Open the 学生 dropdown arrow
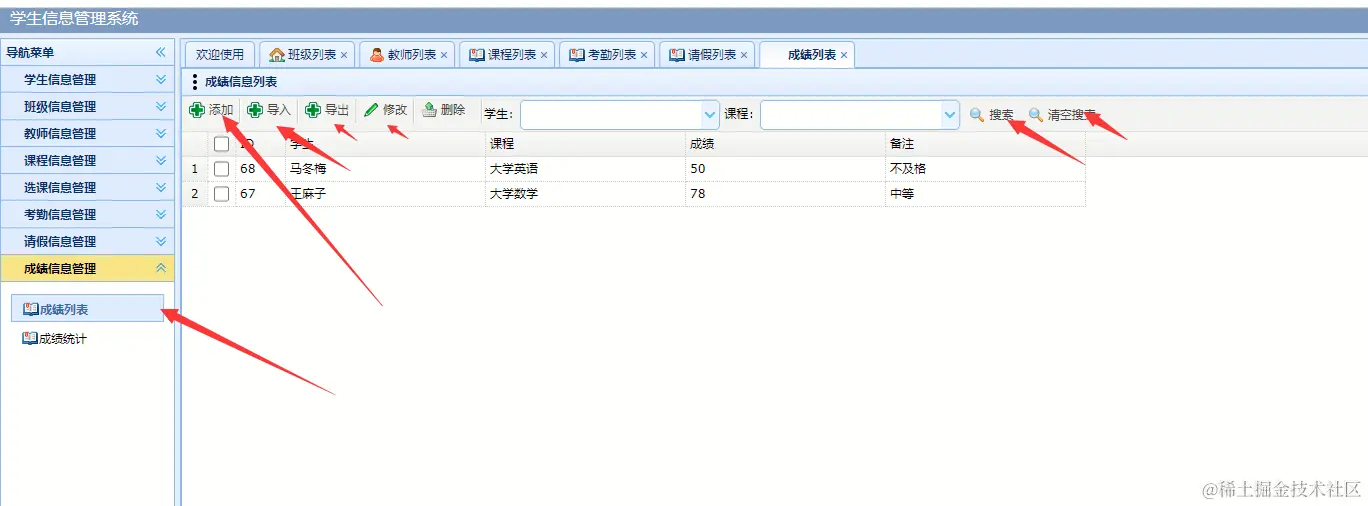This screenshot has height=506, width=1368. 710,115
